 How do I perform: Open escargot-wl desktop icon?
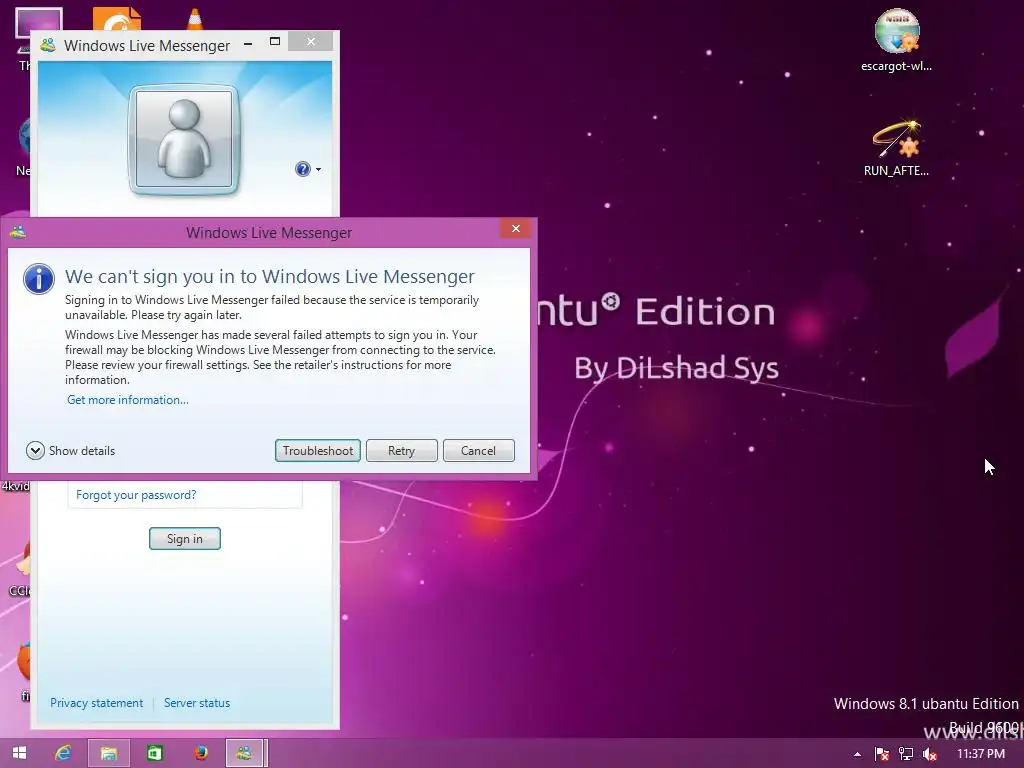point(897,40)
